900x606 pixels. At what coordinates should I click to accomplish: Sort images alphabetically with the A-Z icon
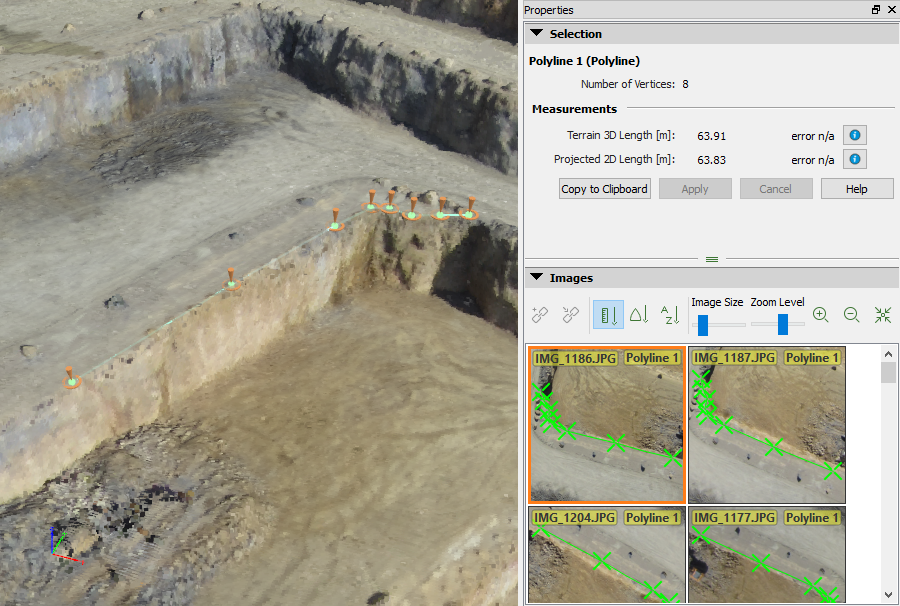point(669,314)
